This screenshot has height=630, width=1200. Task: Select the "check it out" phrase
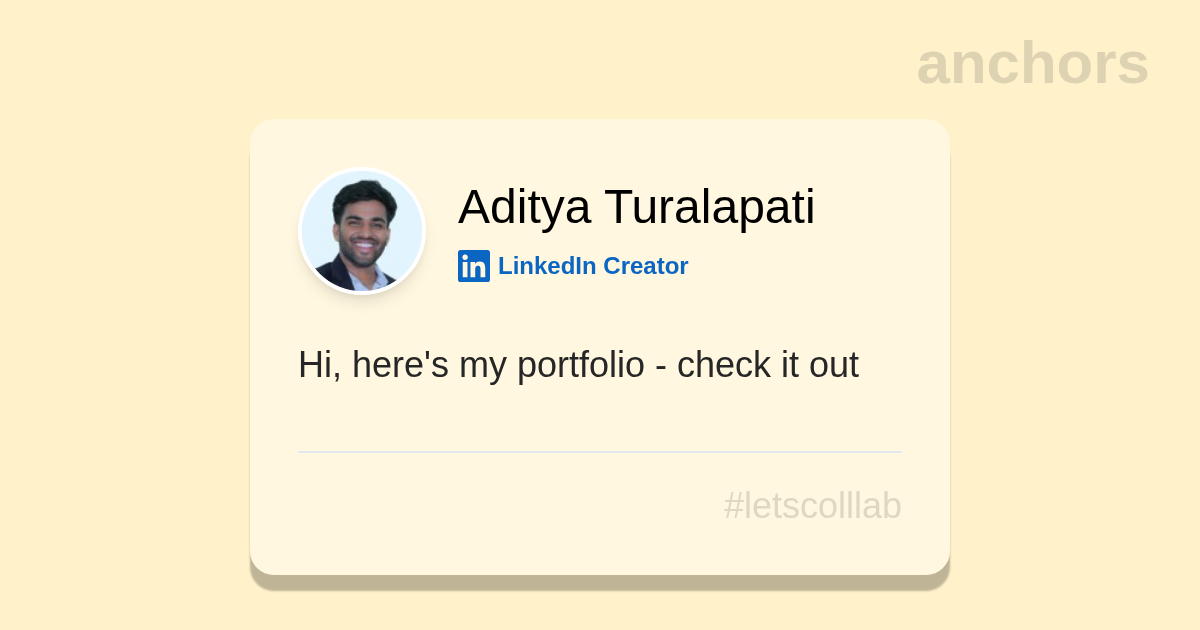click(767, 365)
